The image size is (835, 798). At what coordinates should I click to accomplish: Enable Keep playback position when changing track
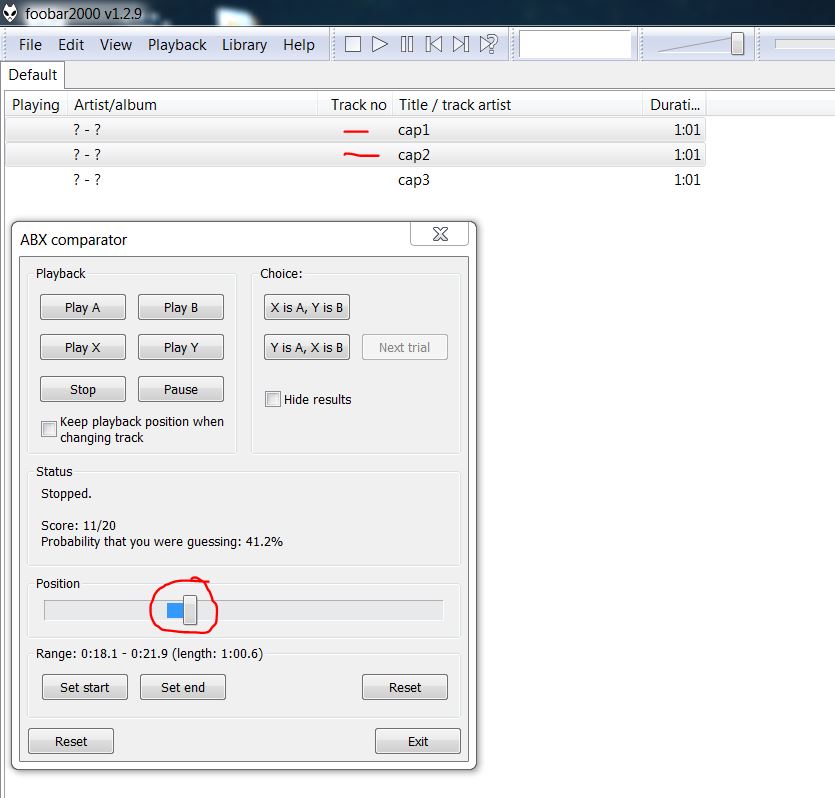pos(49,429)
